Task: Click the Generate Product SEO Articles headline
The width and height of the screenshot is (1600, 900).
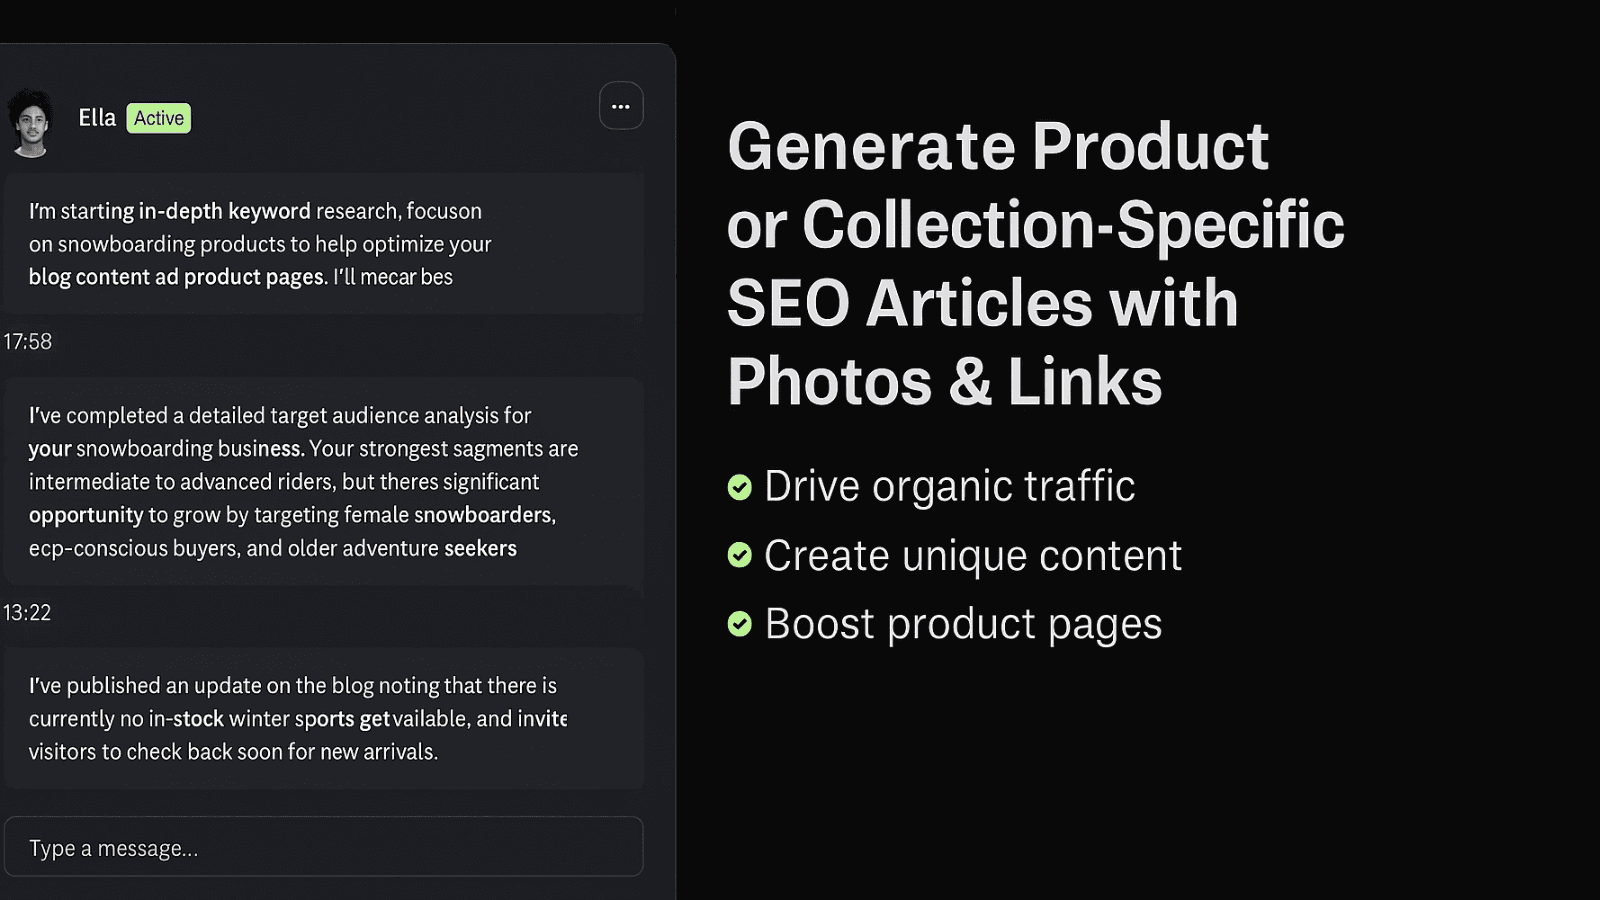Action: pos(1036,263)
